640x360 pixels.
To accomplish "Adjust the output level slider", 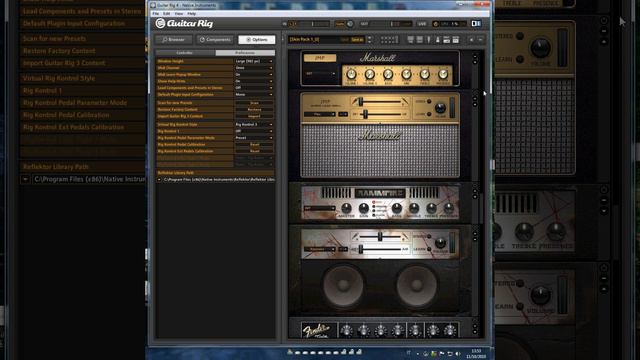I will pos(392,24).
